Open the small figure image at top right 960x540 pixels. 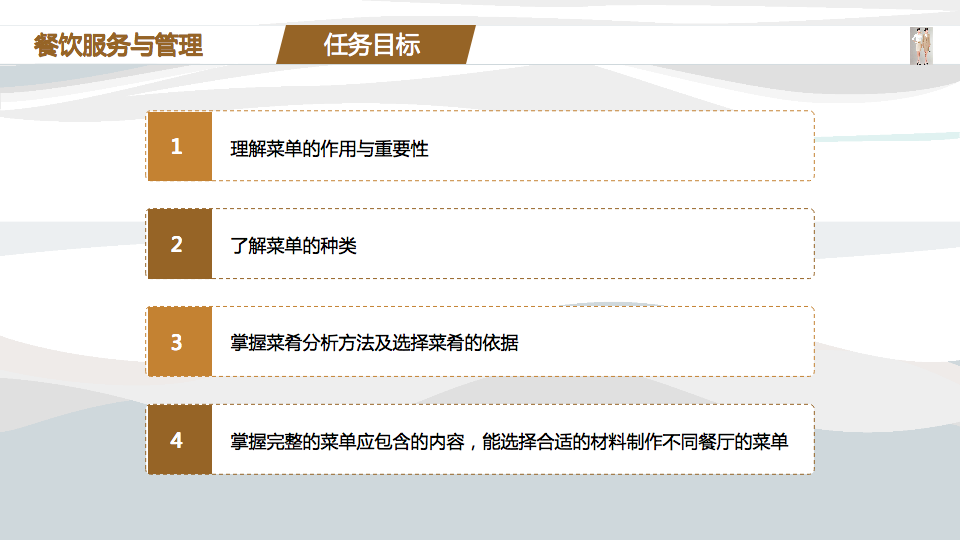click(x=921, y=46)
